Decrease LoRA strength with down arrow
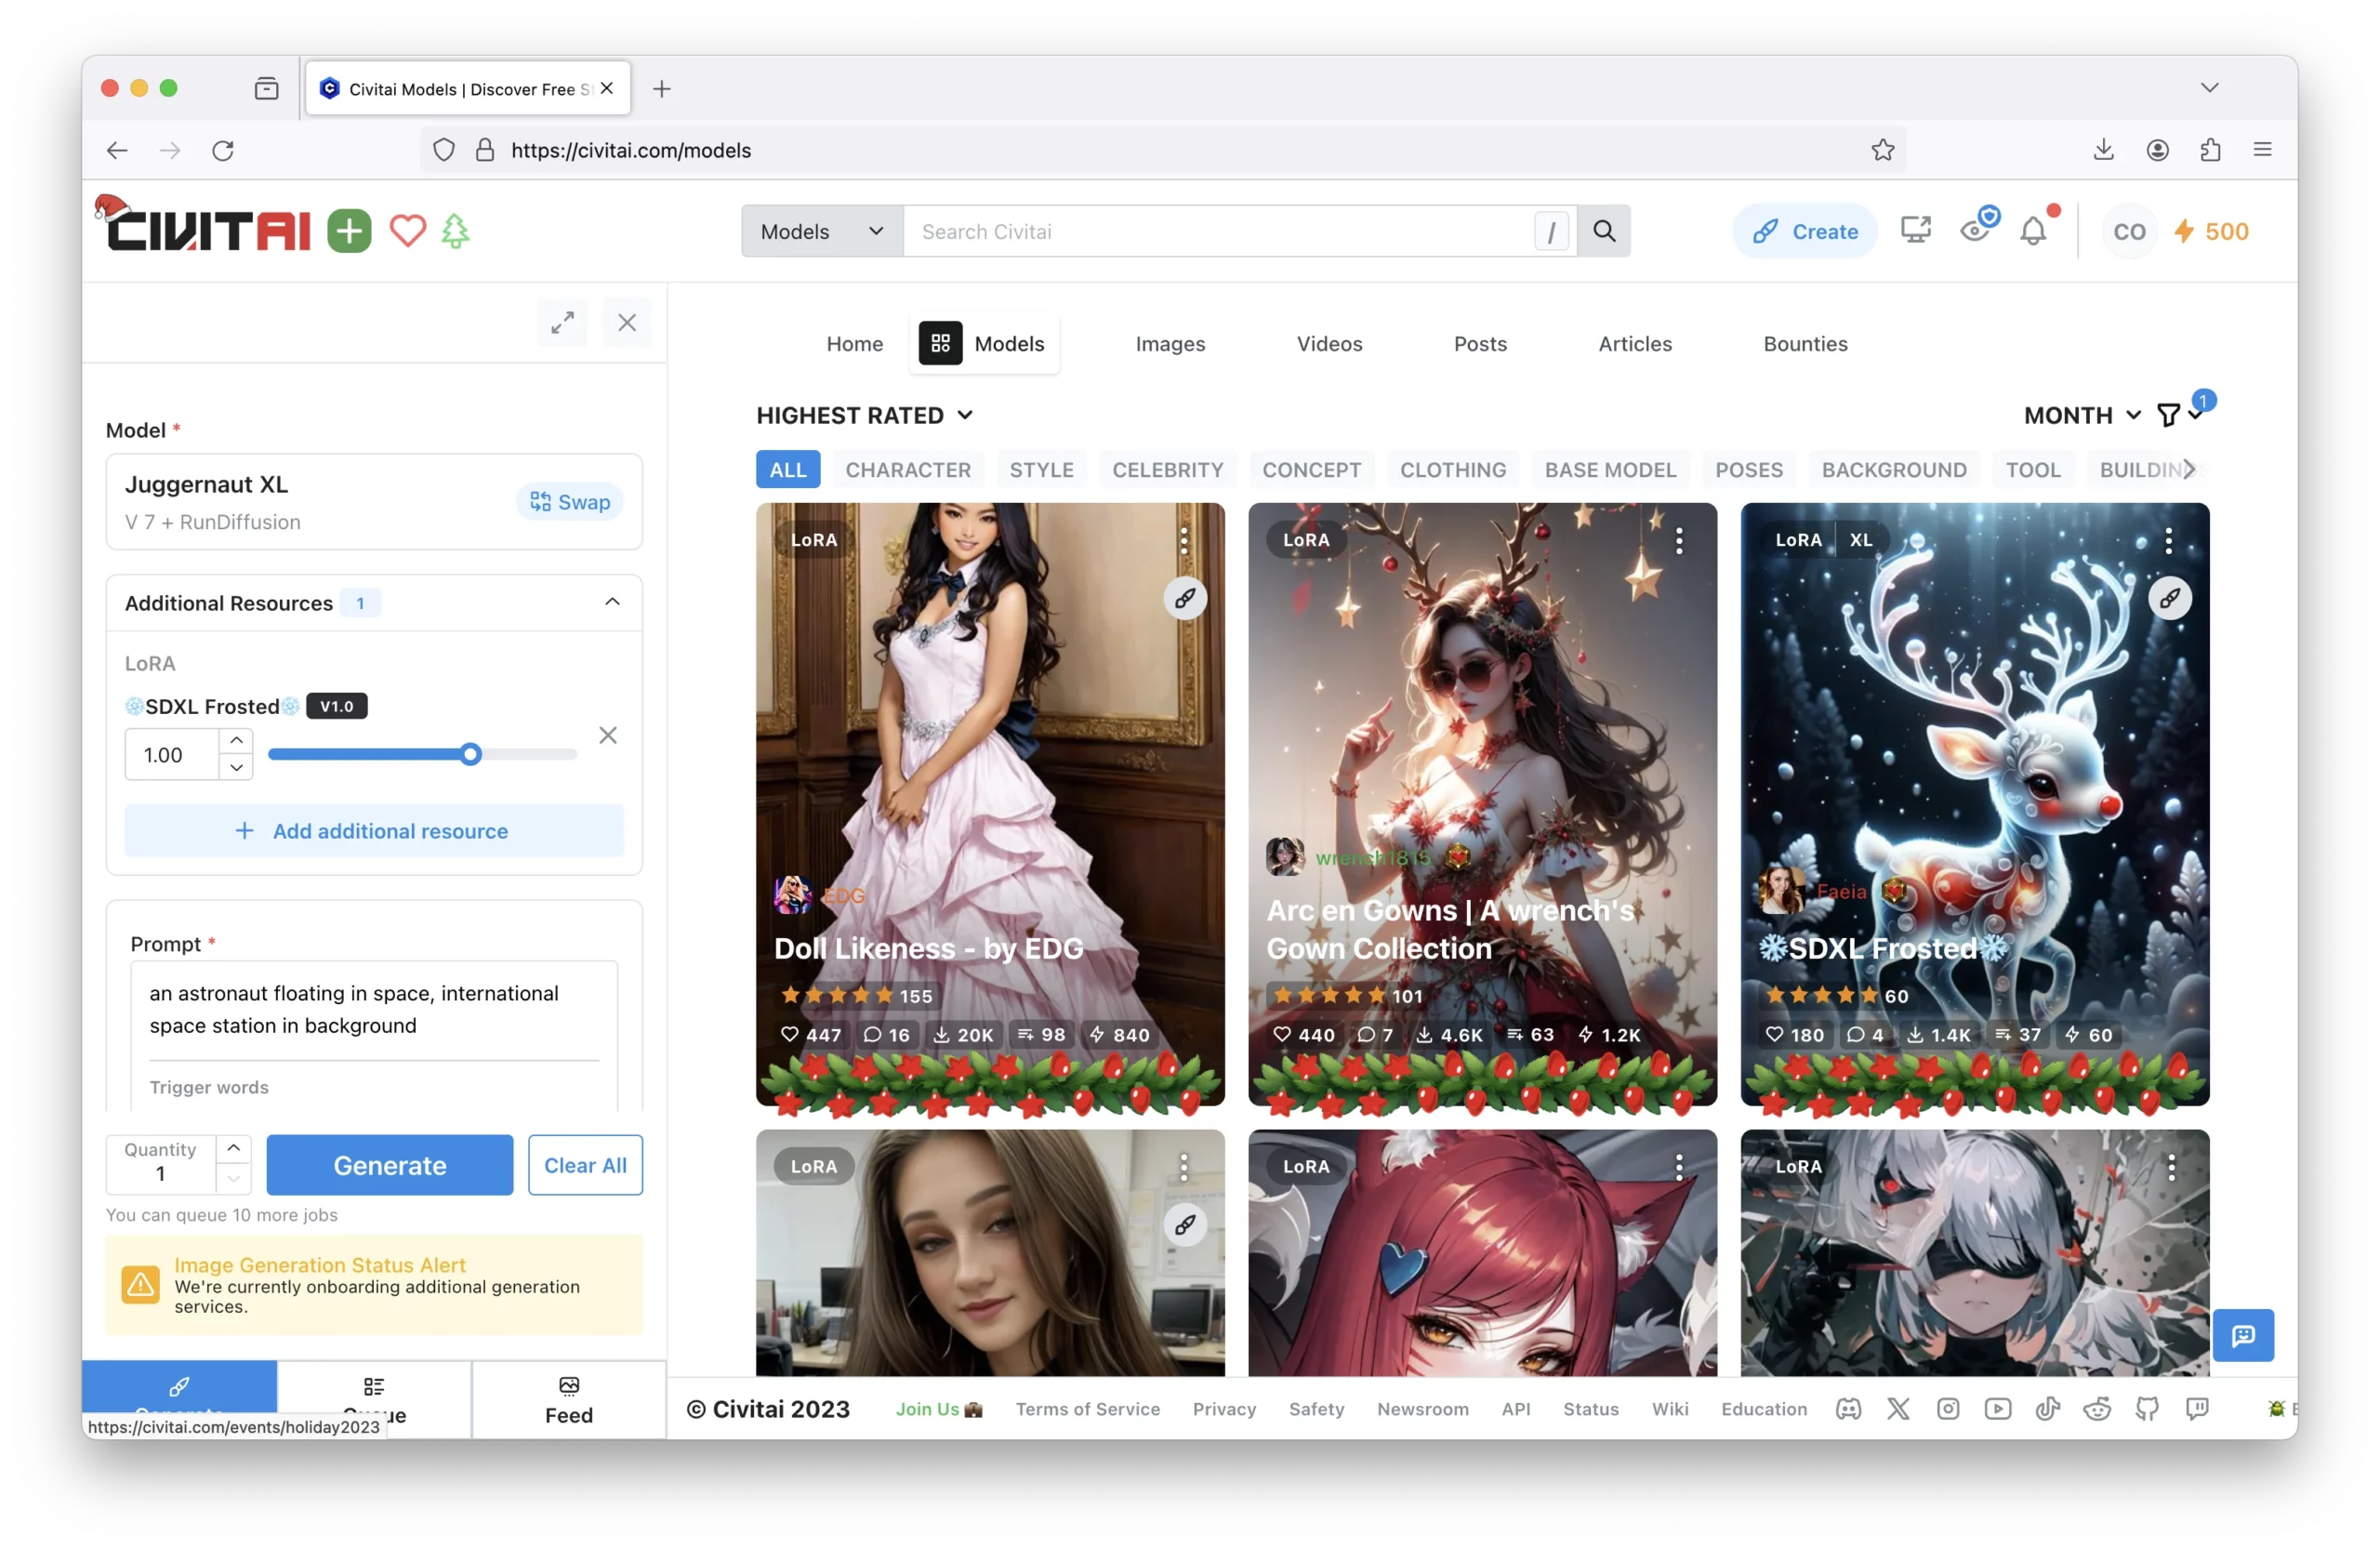Screen dimensions: 2380x1548 point(236,767)
